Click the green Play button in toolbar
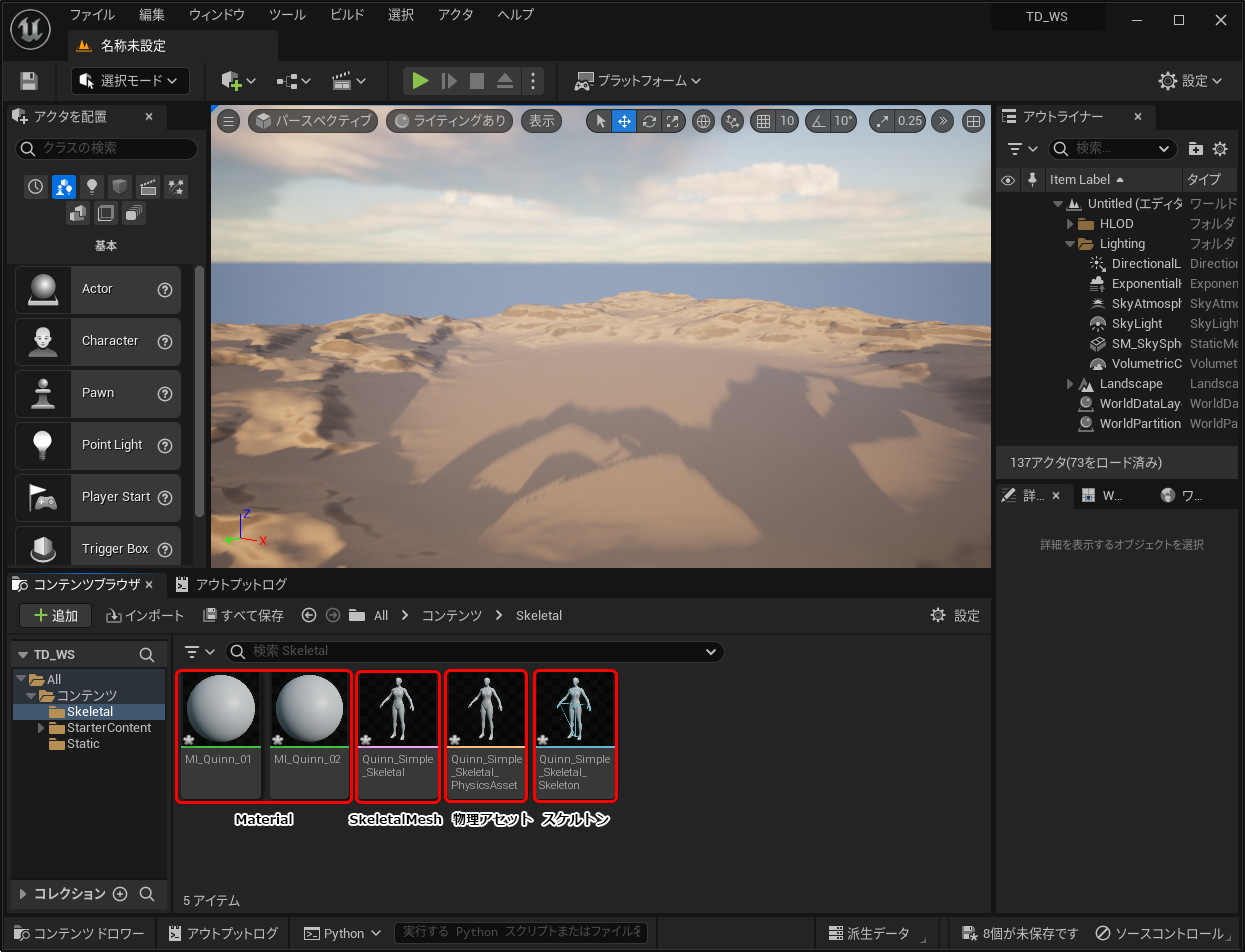1245x952 pixels. [x=420, y=81]
